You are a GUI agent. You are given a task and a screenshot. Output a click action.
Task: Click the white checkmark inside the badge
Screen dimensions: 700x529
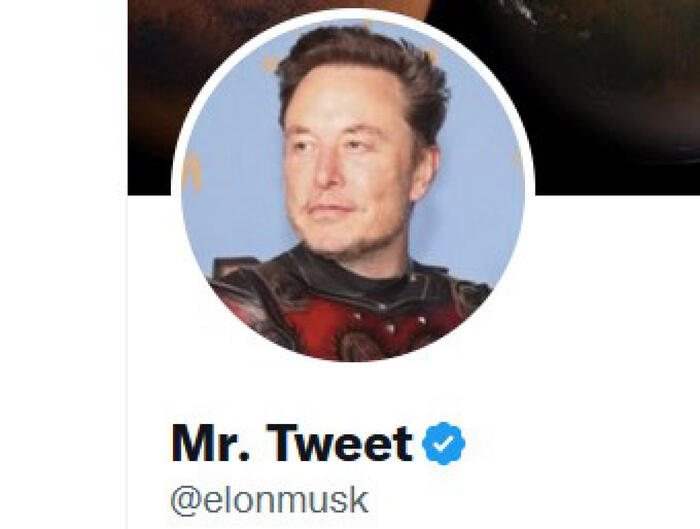click(x=444, y=444)
